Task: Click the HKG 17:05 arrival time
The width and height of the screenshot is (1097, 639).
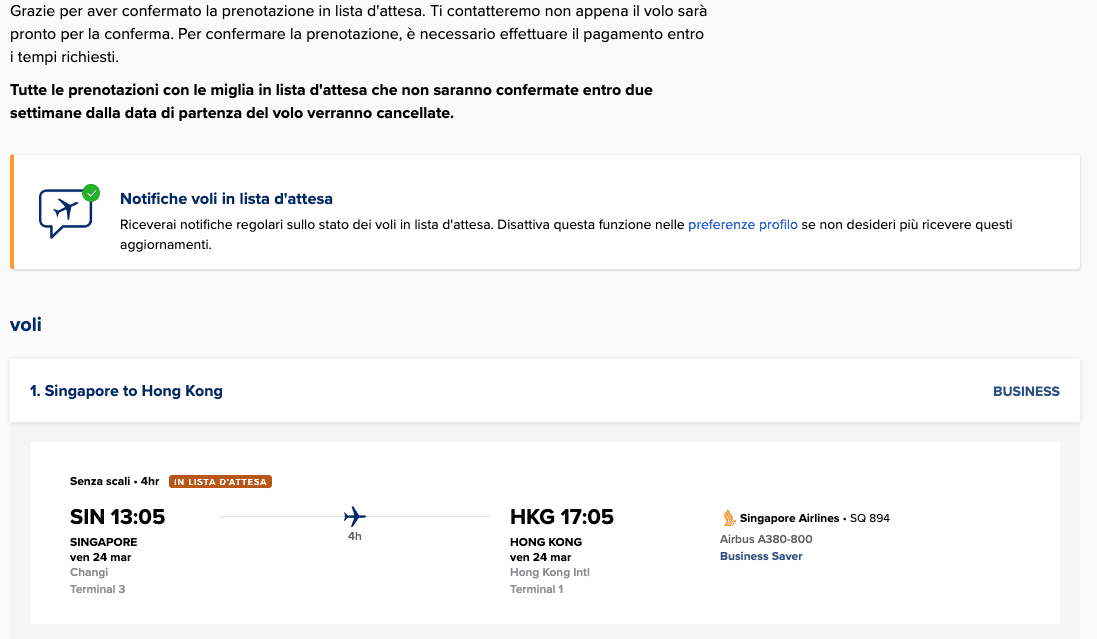Action: coord(562,517)
